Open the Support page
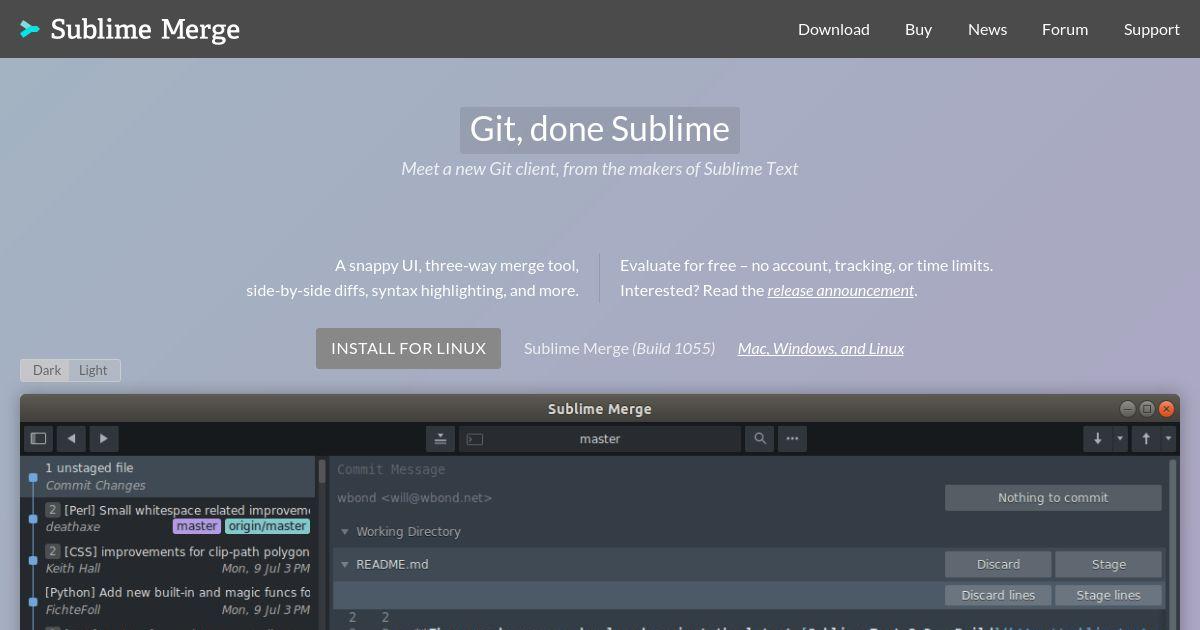The width and height of the screenshot is (1200, 630). coord(1152,29)
